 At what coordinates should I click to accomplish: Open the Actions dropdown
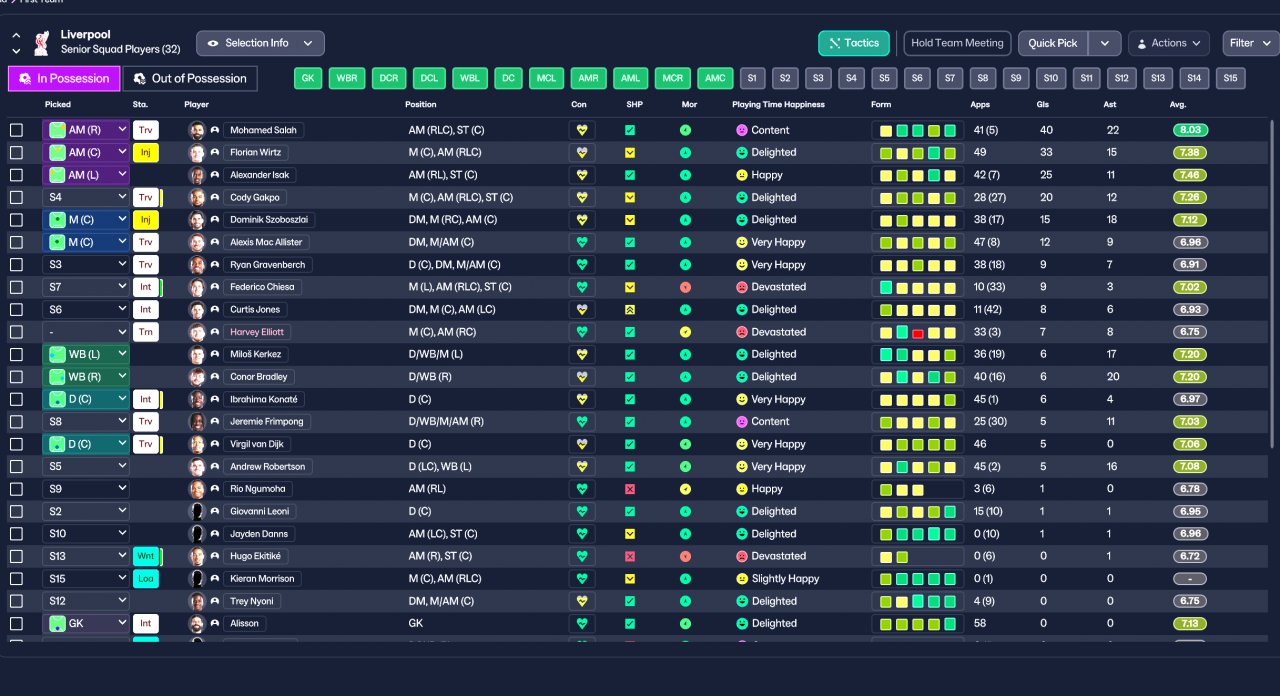point(1168,43)
